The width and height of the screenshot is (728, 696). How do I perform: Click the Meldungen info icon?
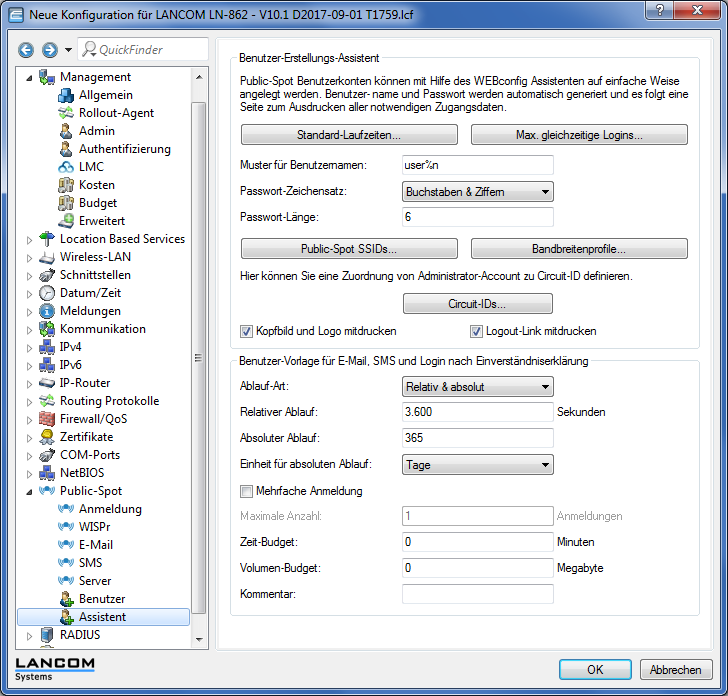(x=47, y=311)
